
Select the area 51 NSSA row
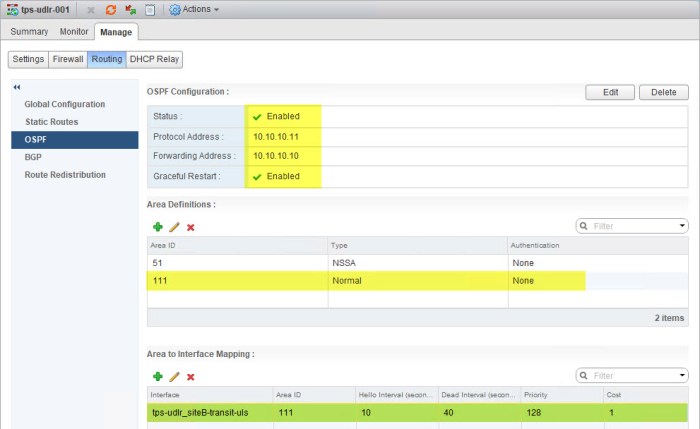click(x=417, y=263)
